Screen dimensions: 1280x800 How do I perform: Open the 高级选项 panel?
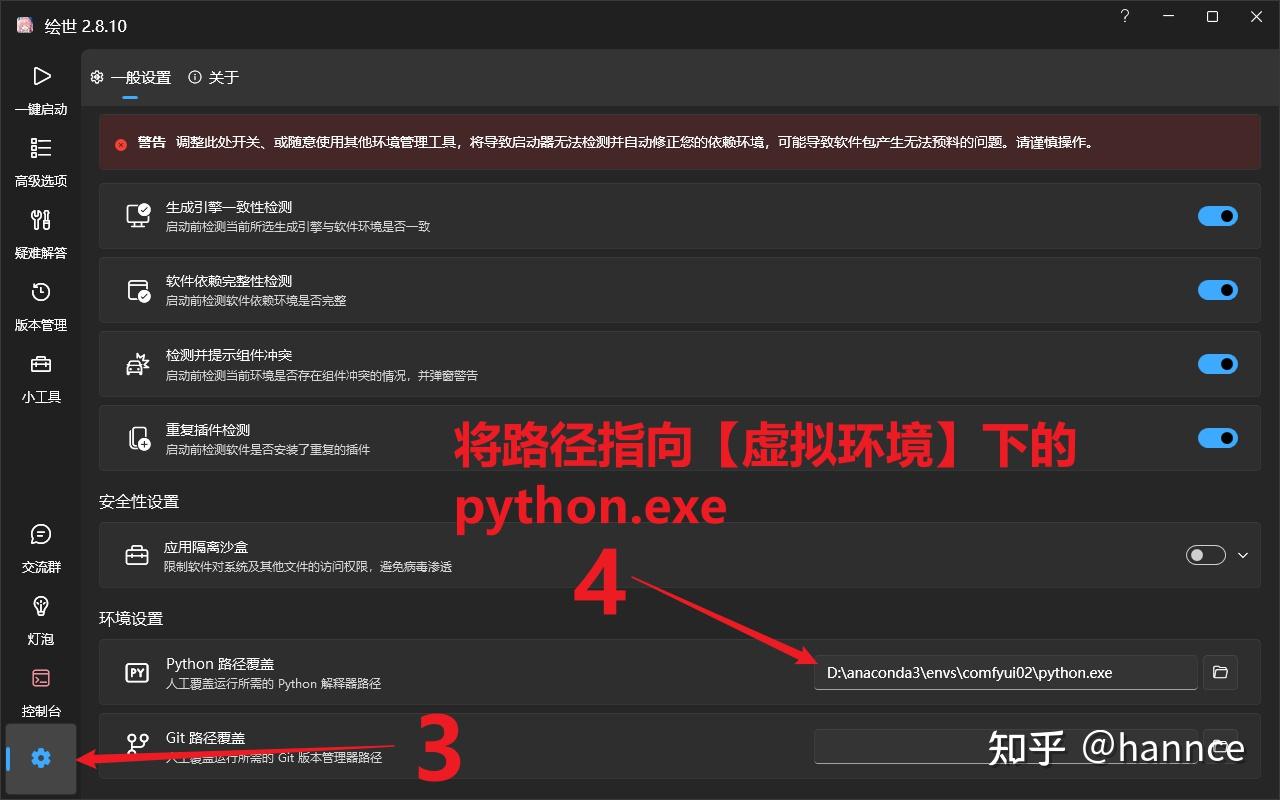pyautogui.click(x=41, y=160)
